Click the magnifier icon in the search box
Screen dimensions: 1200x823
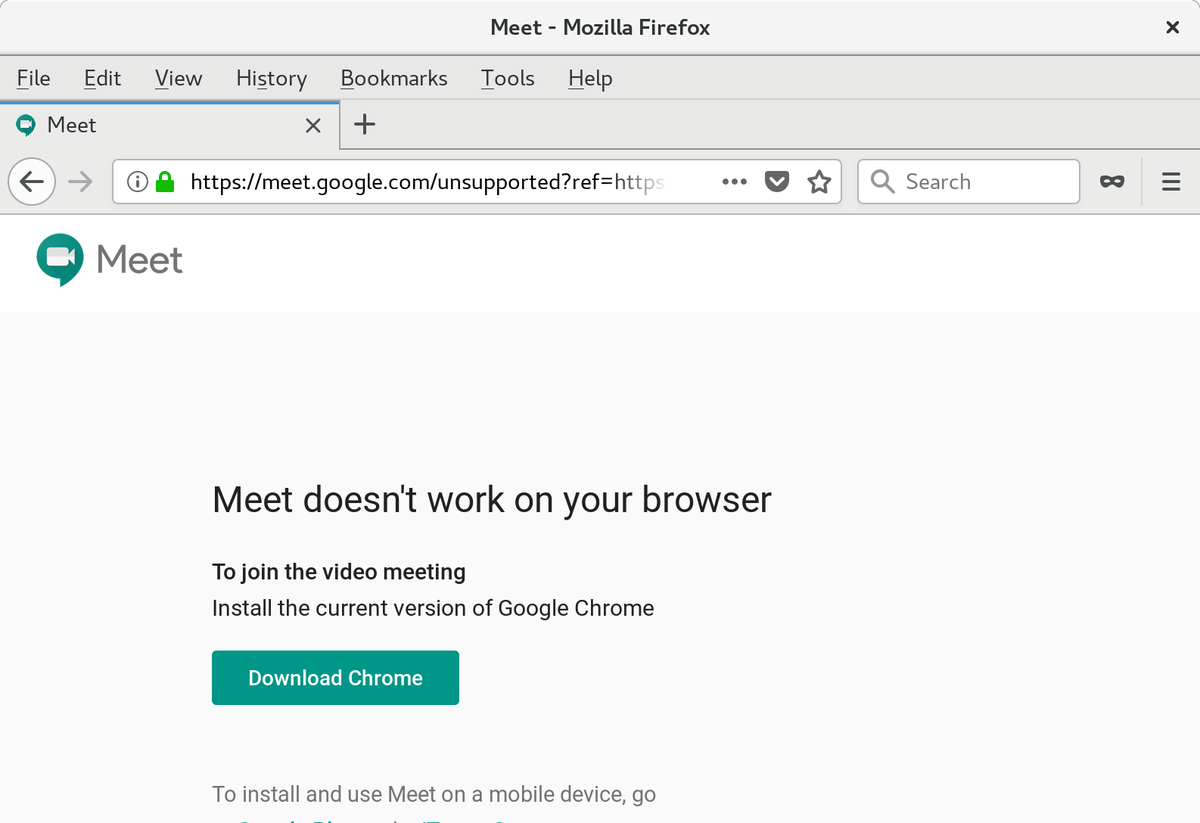pyautogui.click(x=882, y=181)
